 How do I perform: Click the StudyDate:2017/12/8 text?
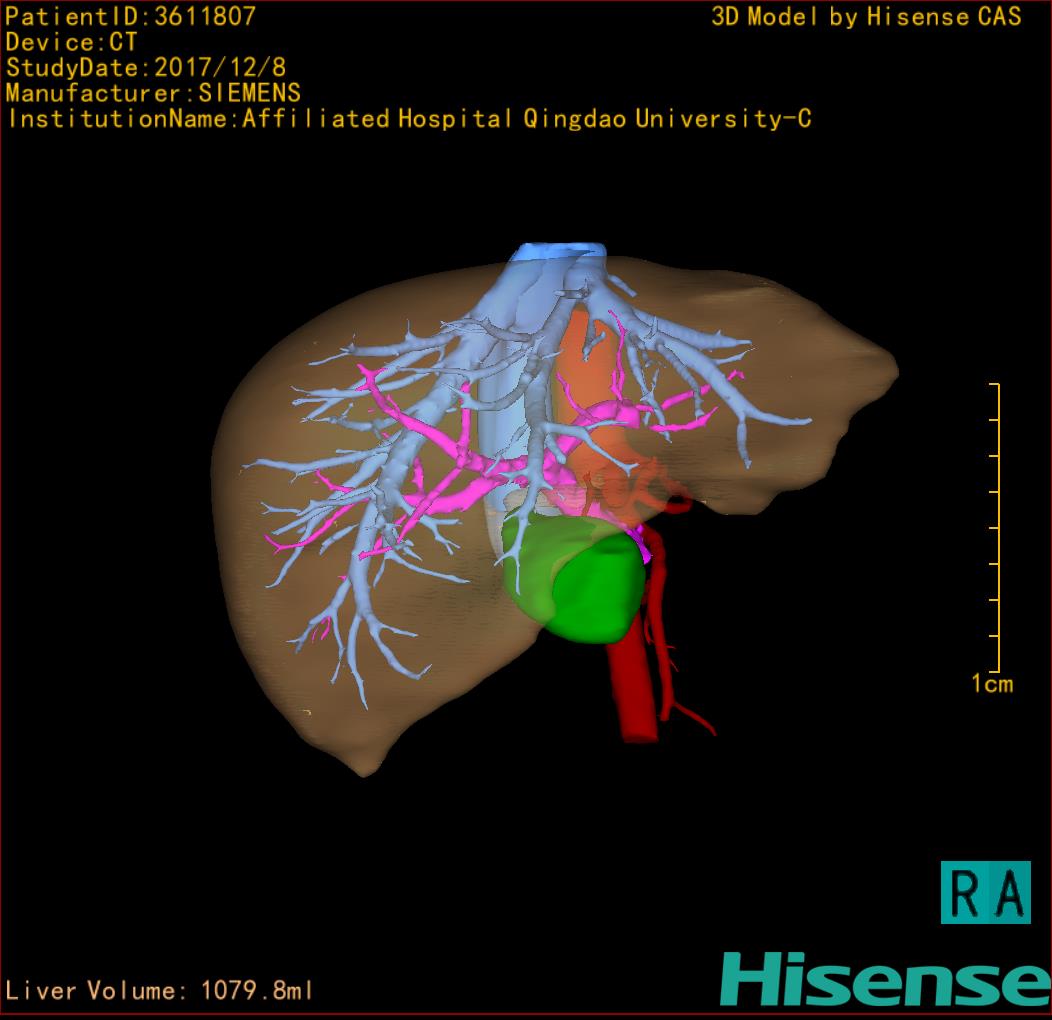coord(146,68)
